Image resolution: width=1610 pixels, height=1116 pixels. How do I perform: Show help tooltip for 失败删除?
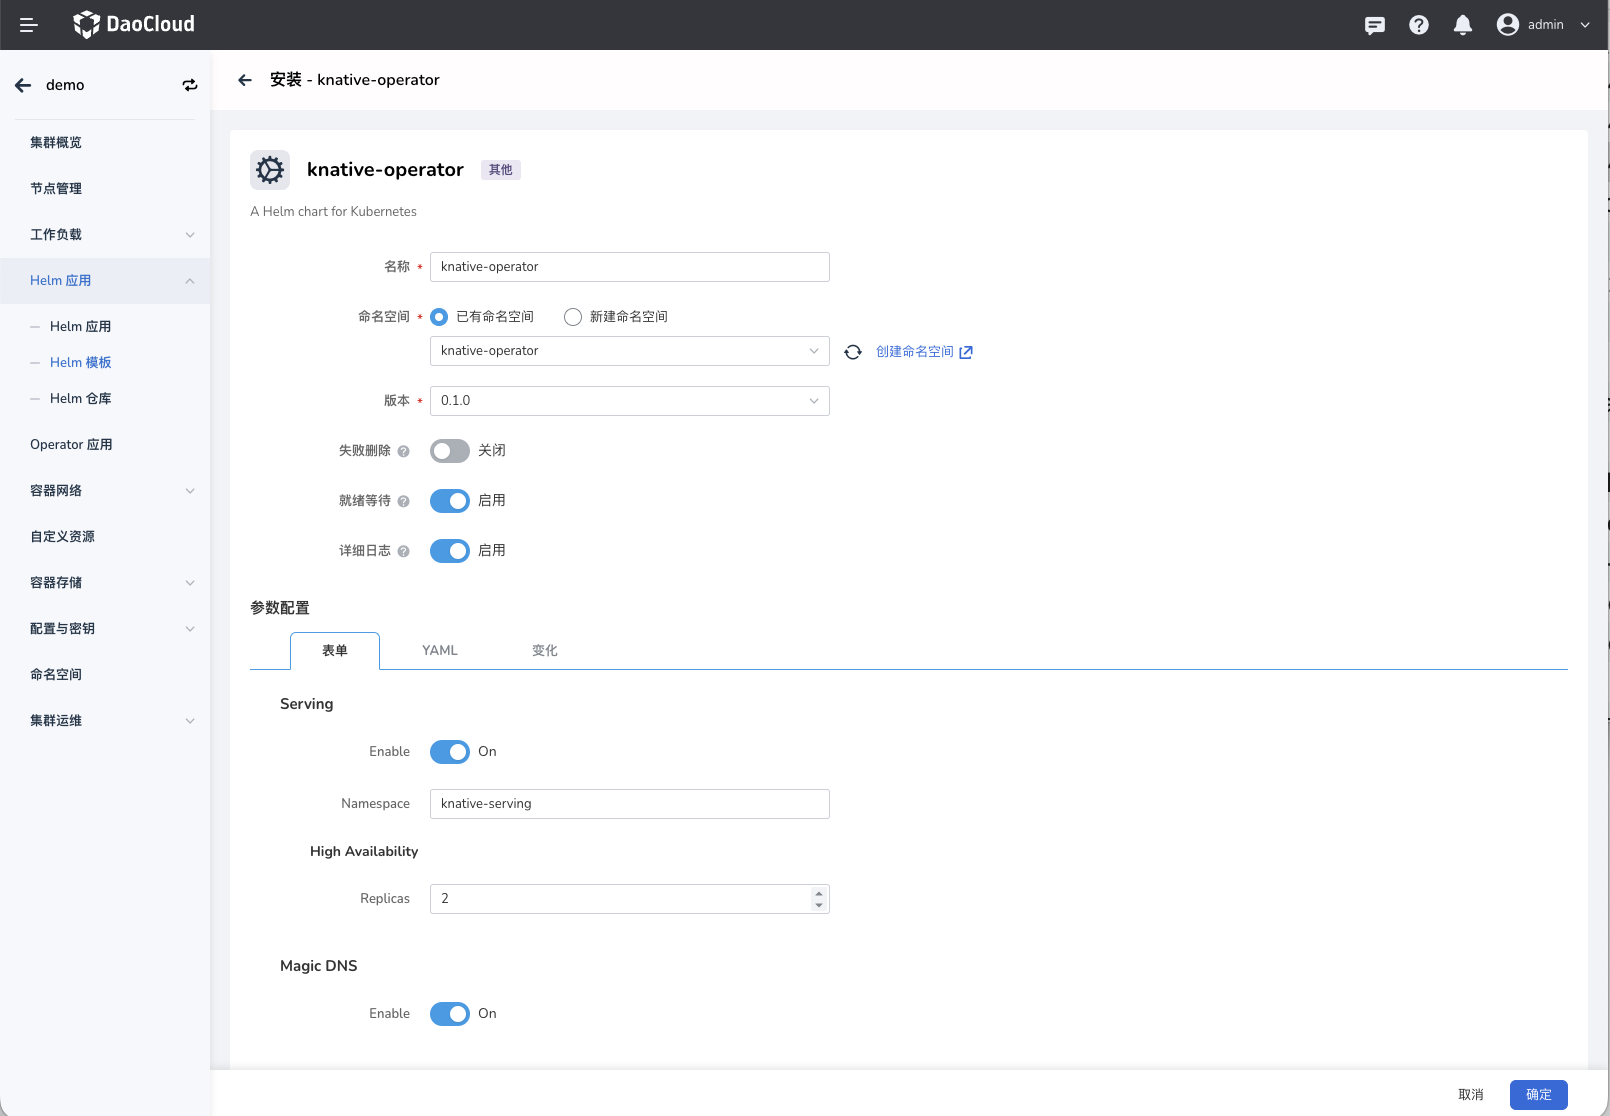404,451
